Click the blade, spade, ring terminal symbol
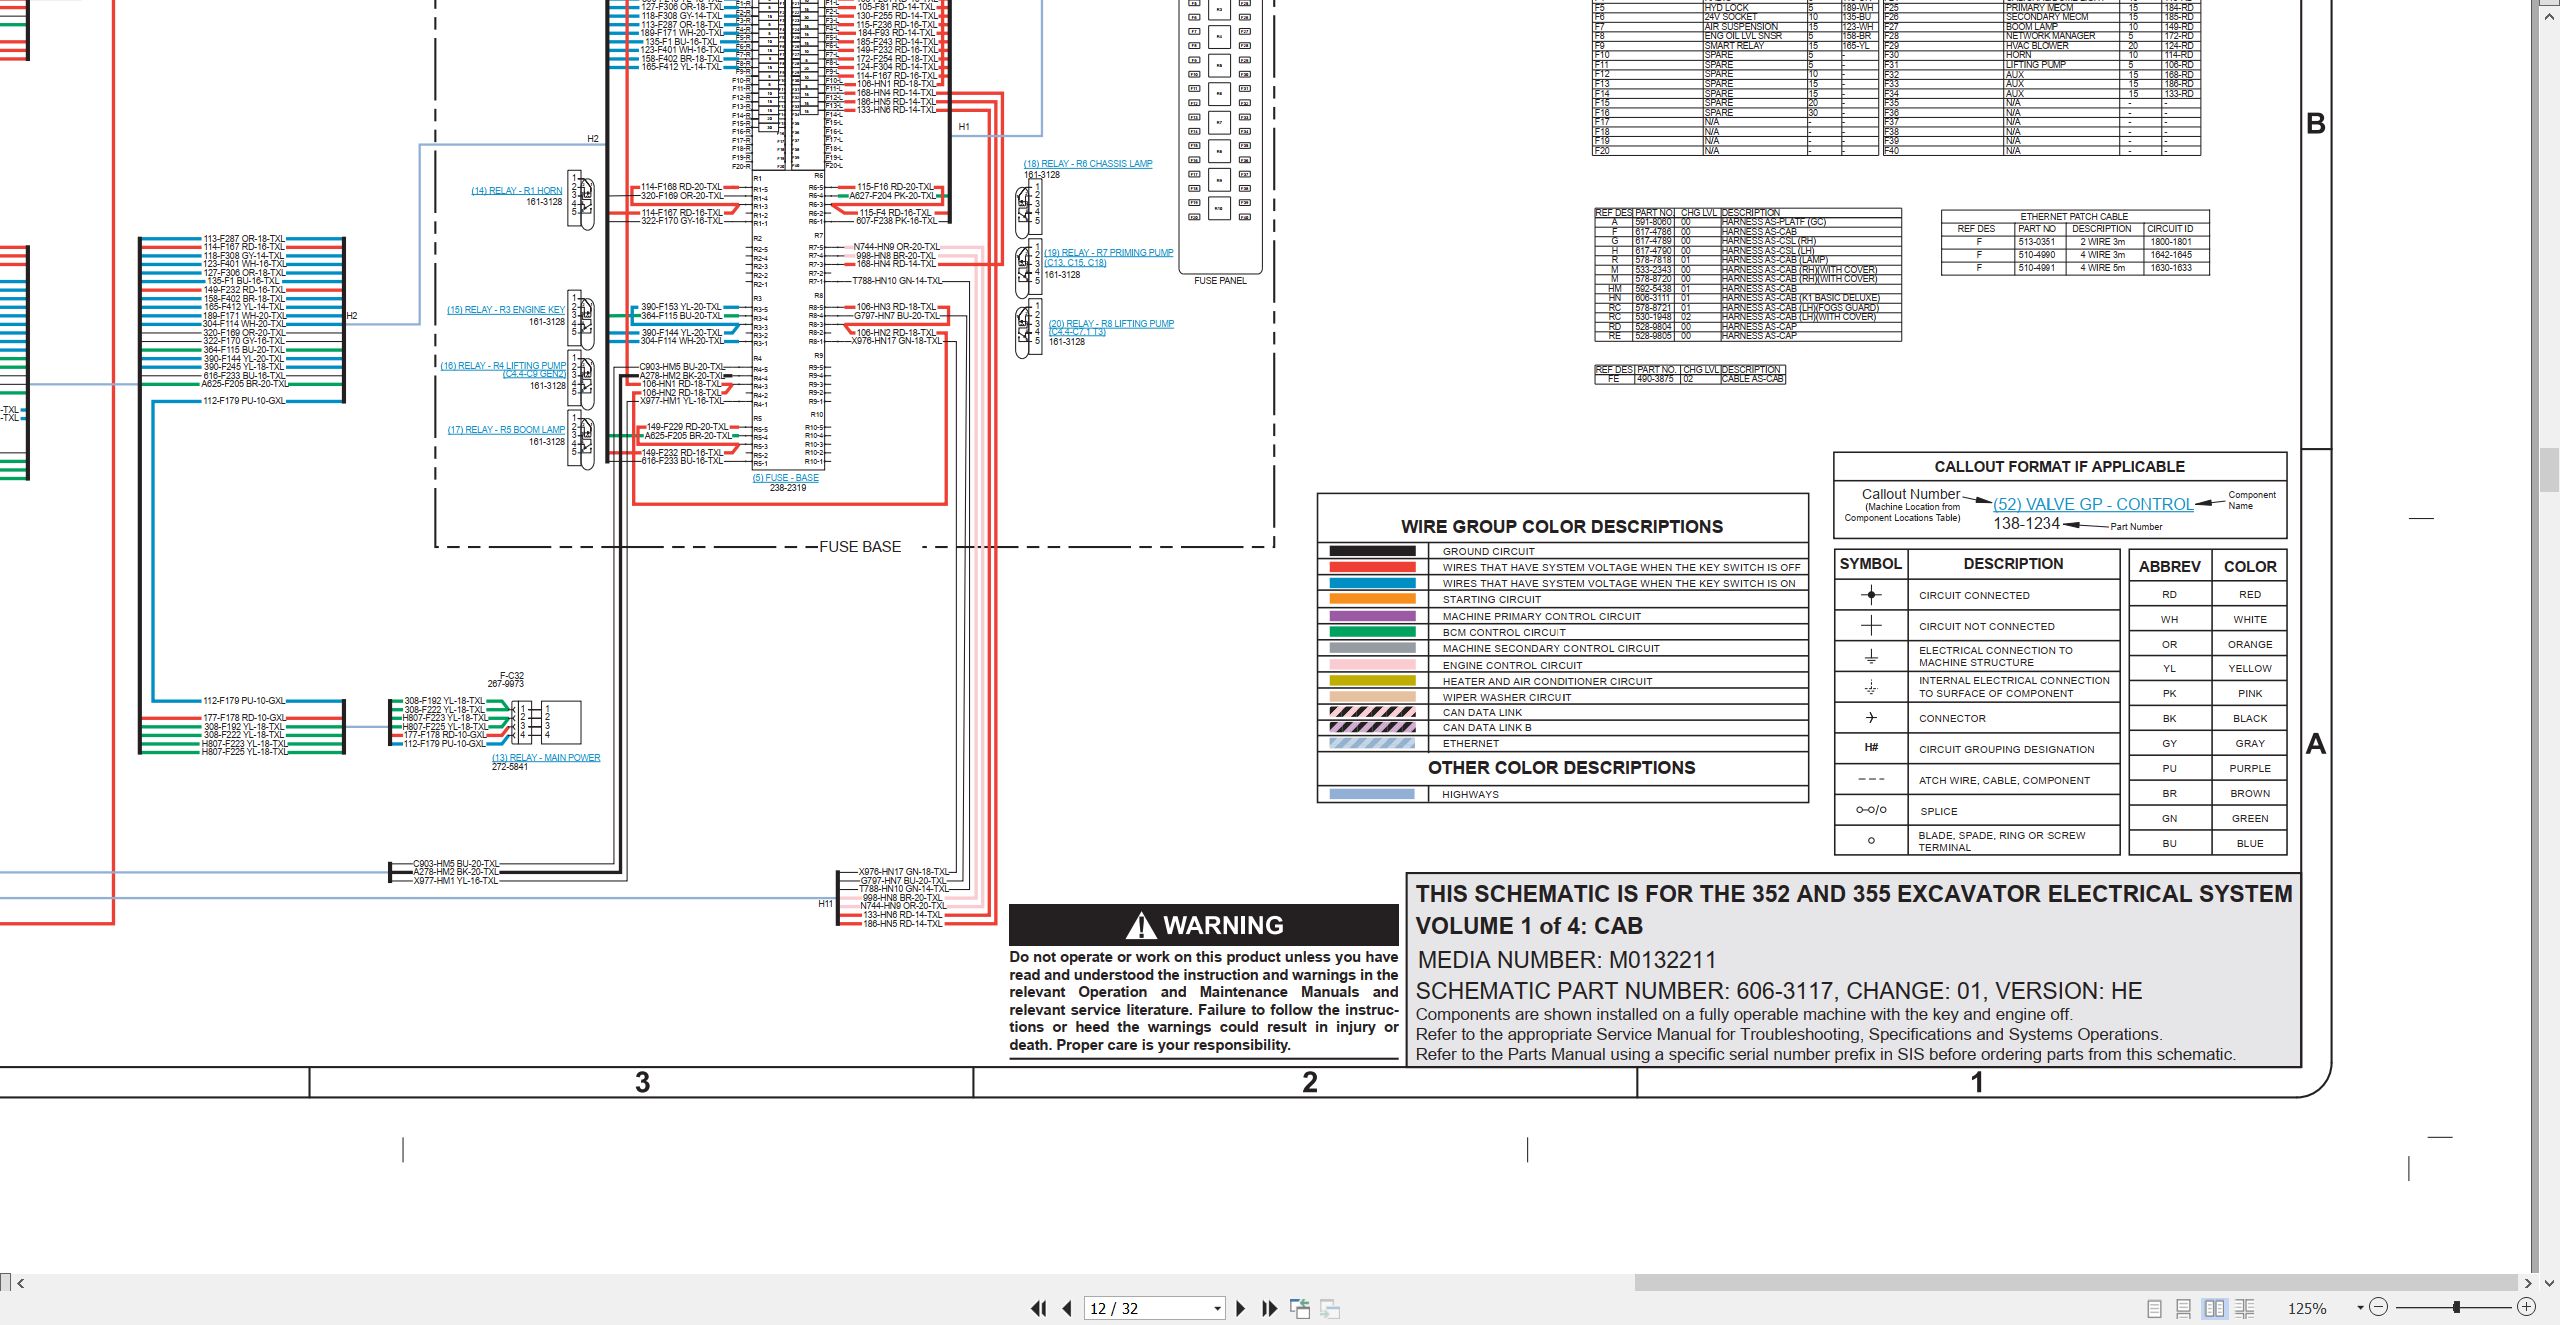 tap(1871, 841)
